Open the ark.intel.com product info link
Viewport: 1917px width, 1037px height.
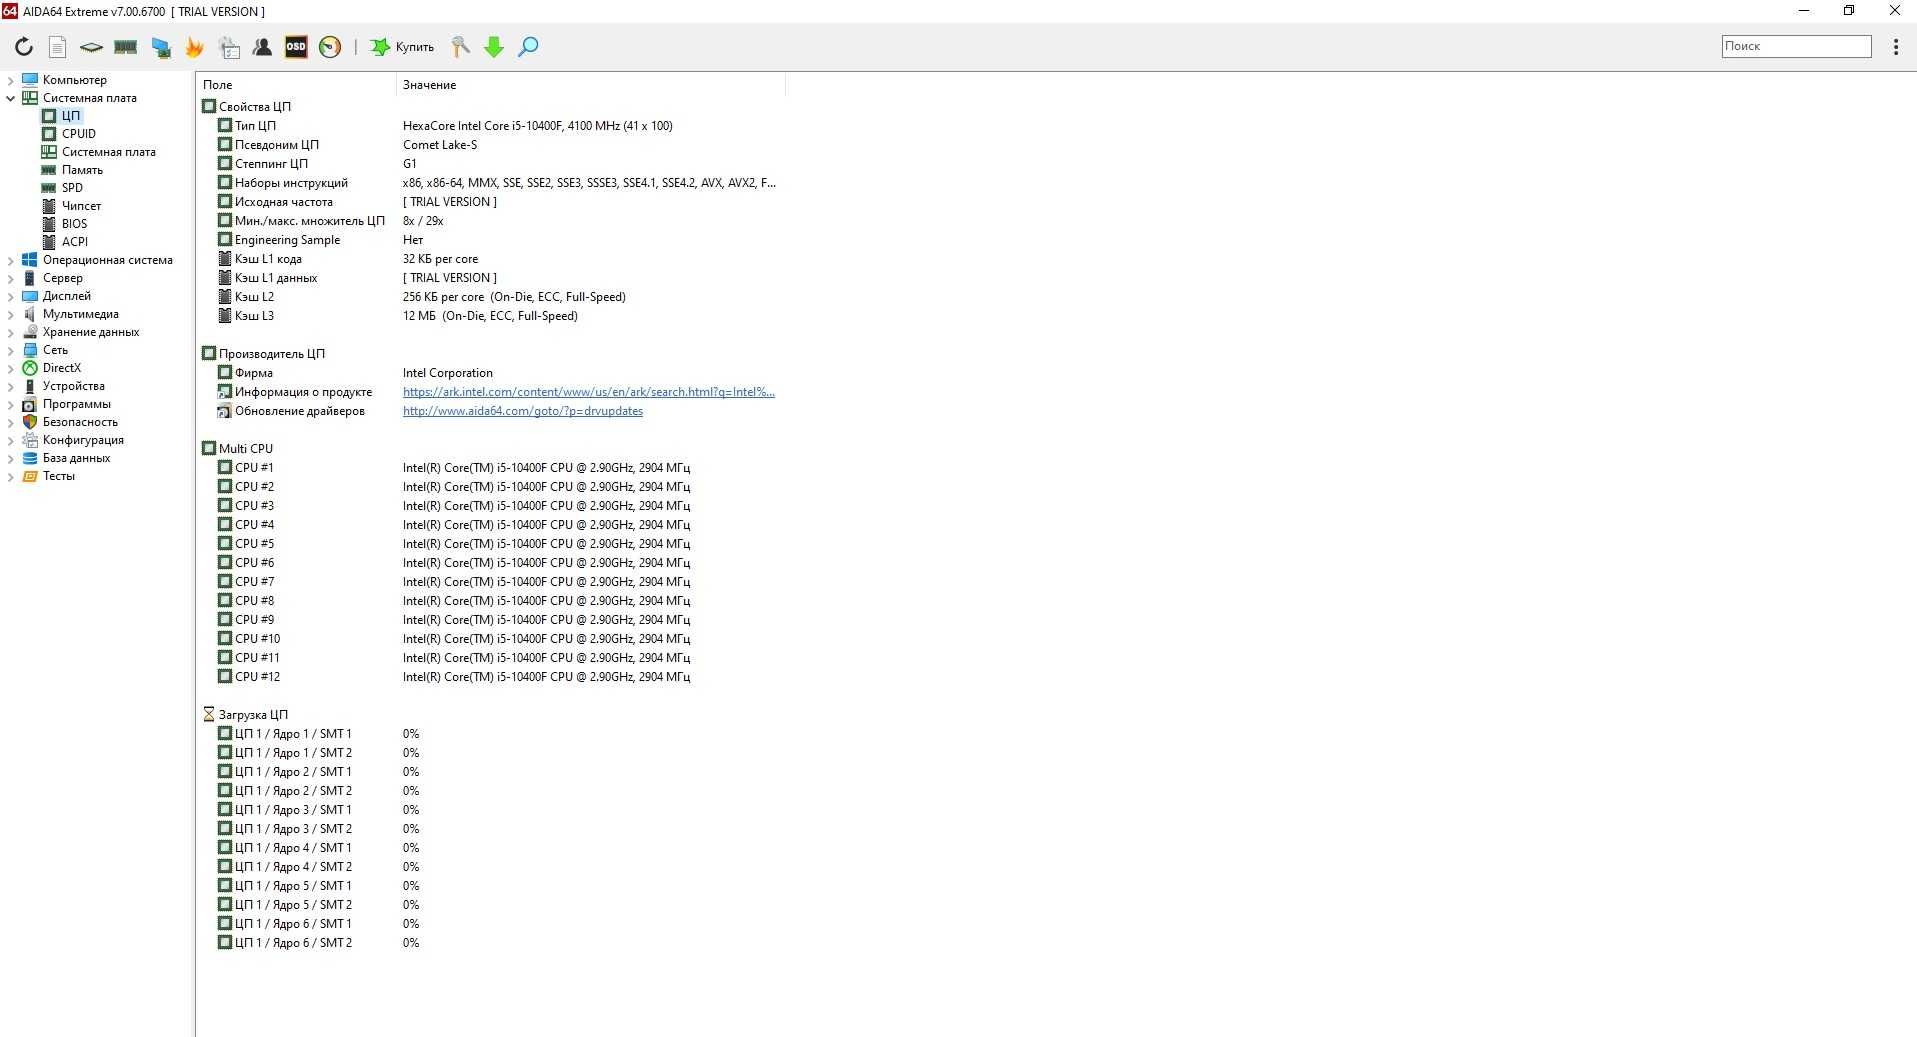[589, 392]
